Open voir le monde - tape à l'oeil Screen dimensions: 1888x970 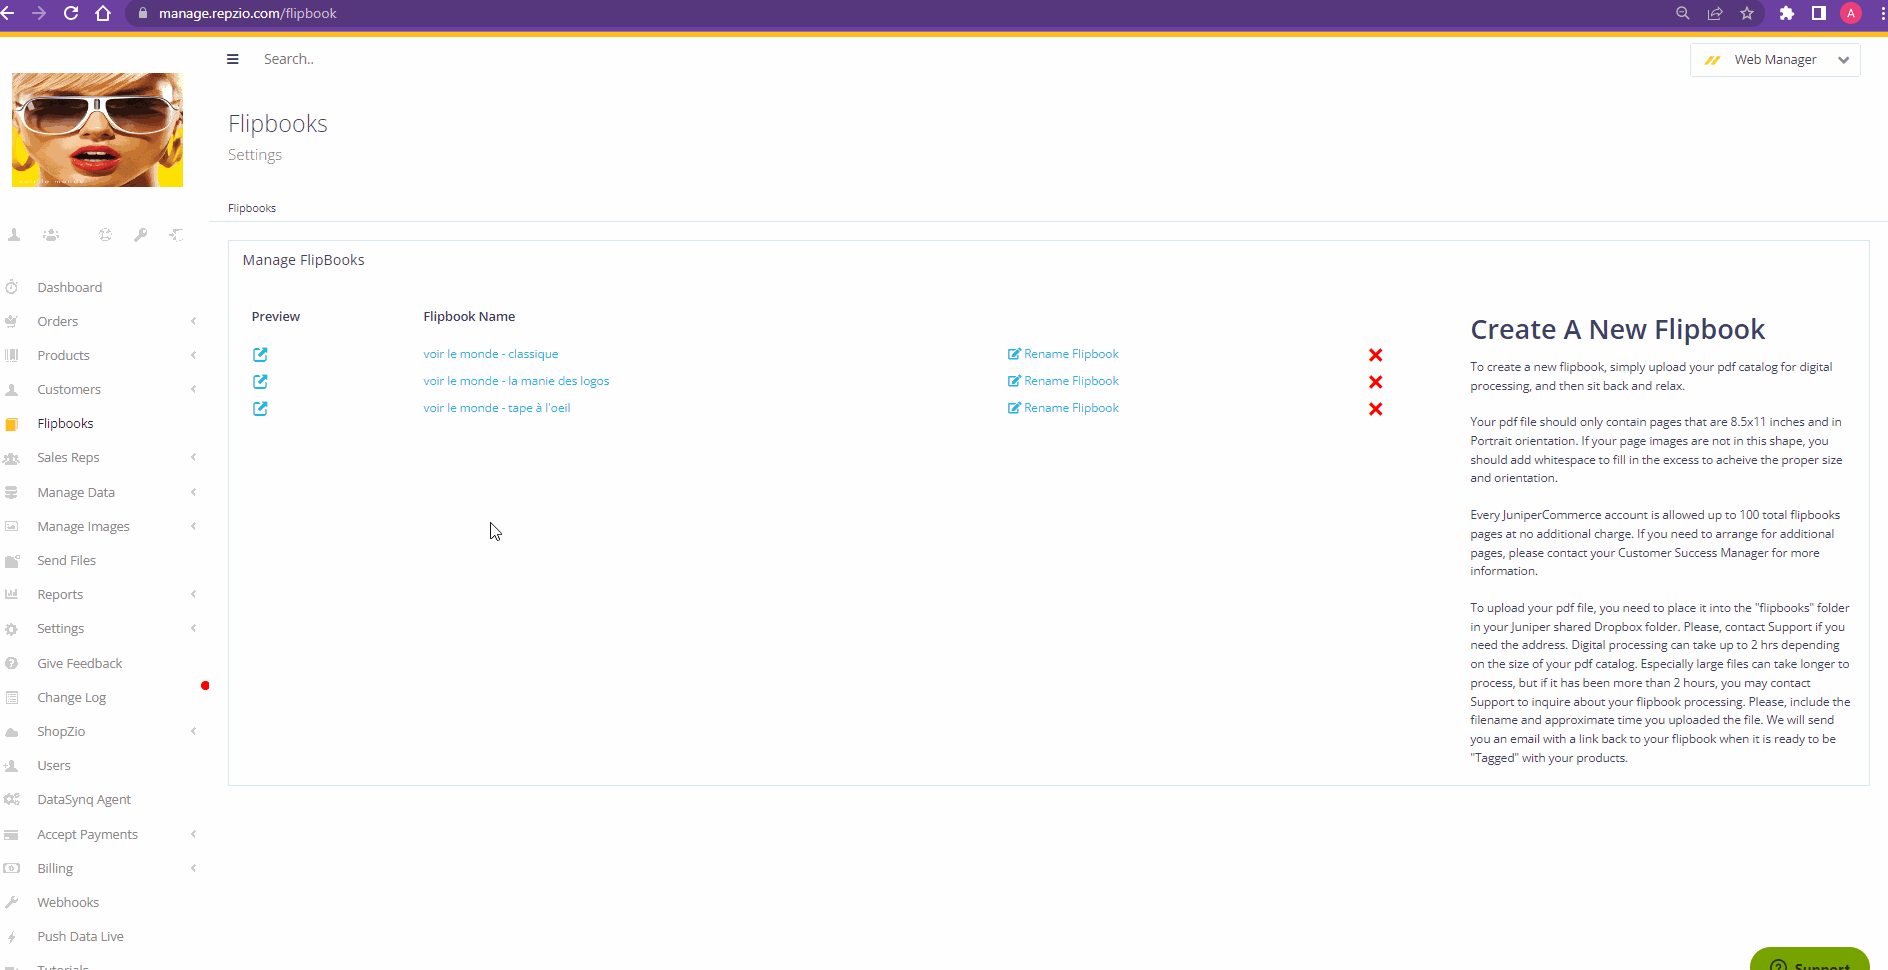[497, 408]
